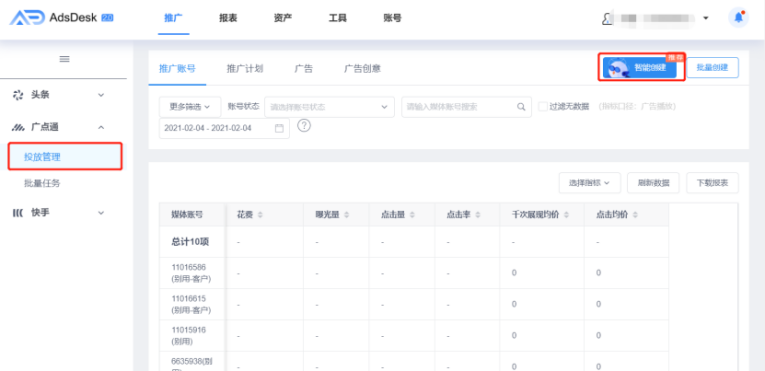Open the date picker calendar icon

point(279,128)
